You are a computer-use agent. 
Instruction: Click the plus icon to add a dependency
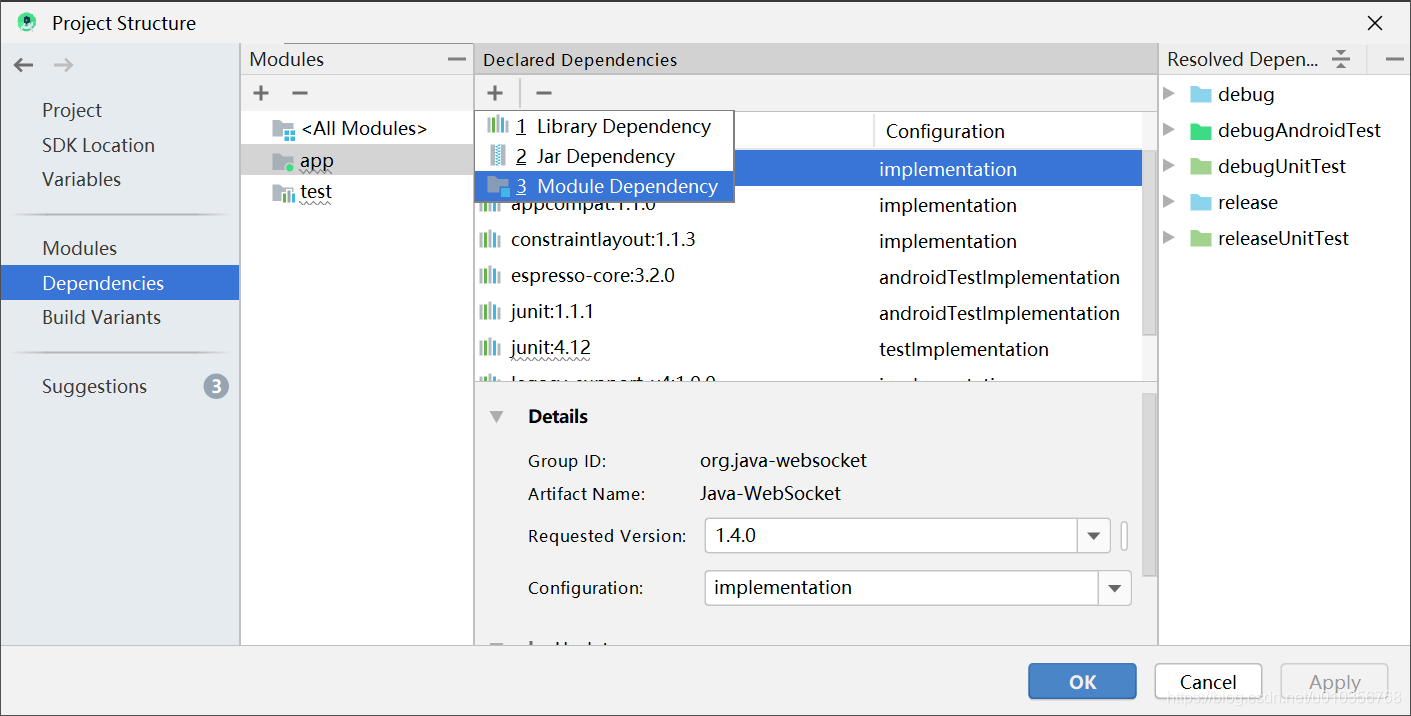[x=495, y=93]
